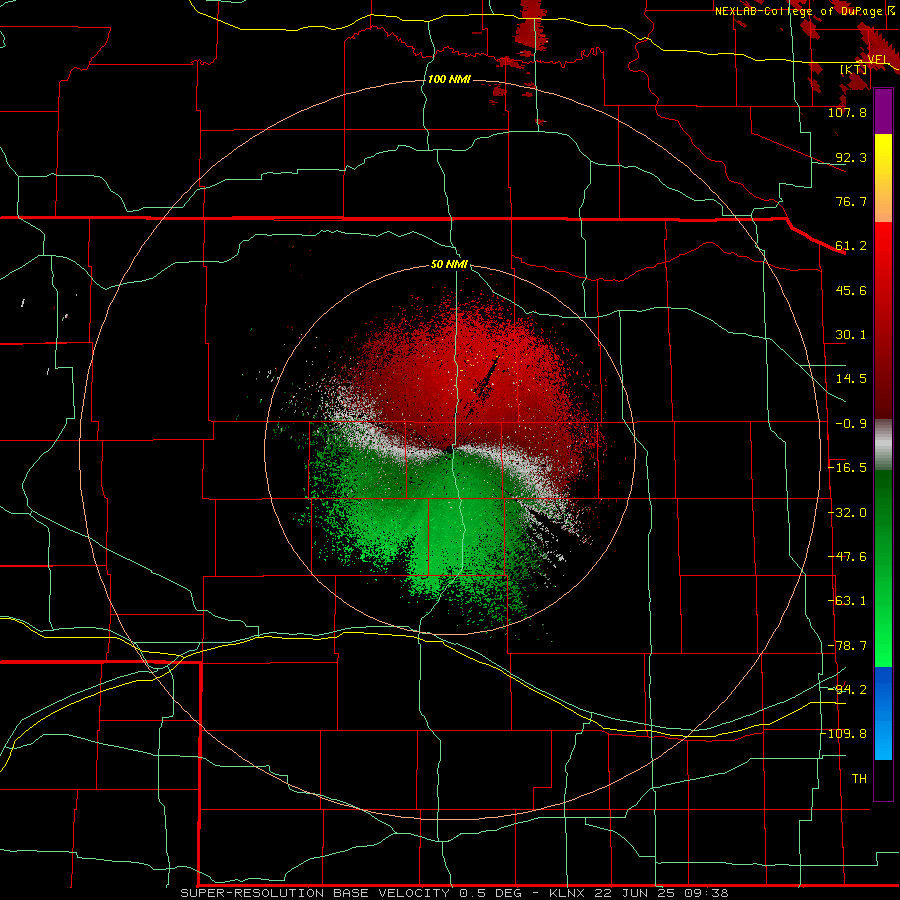The height and width of the screenshot is (900, 900).
Task: Click the [KT] units label
Action: [854, 69]
